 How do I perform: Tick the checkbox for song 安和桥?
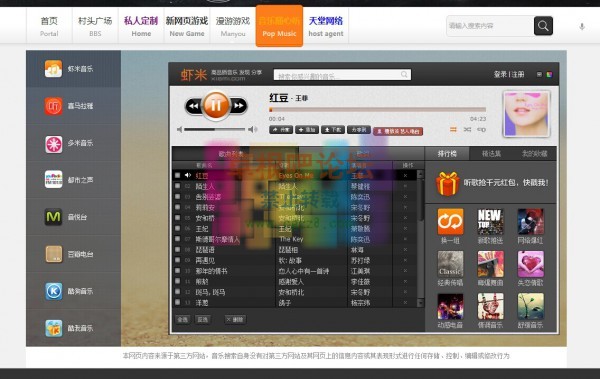[178, 218]
